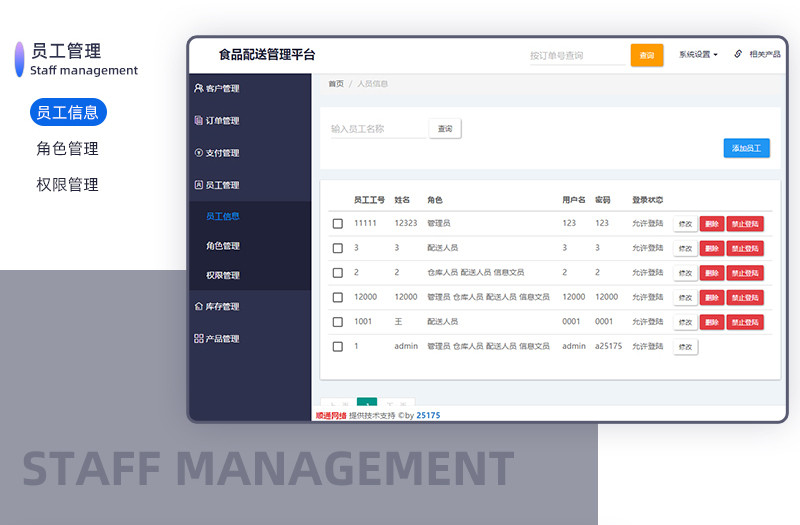Click the link icon beside 相关产品

click(738, 55)
